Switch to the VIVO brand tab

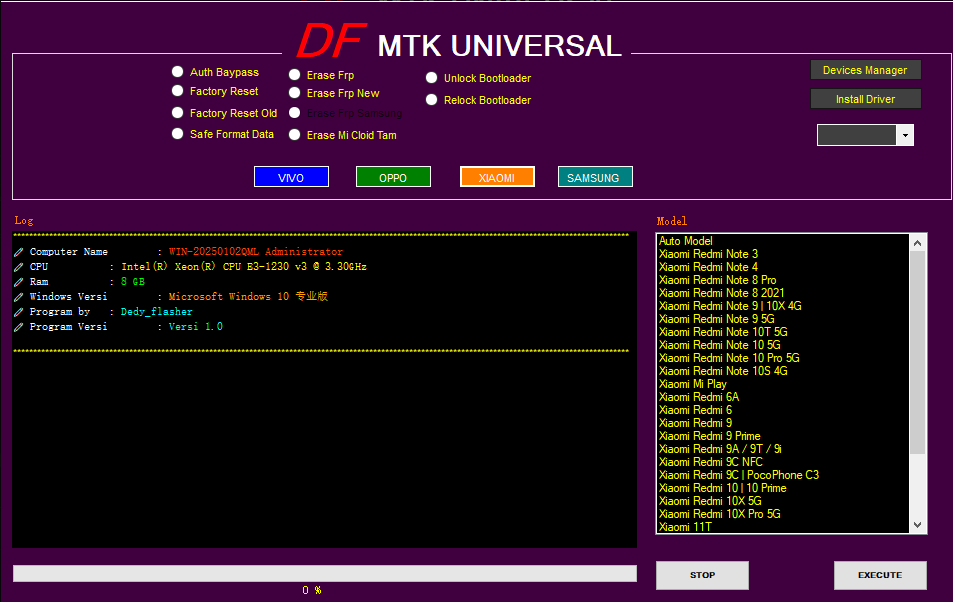291,177
